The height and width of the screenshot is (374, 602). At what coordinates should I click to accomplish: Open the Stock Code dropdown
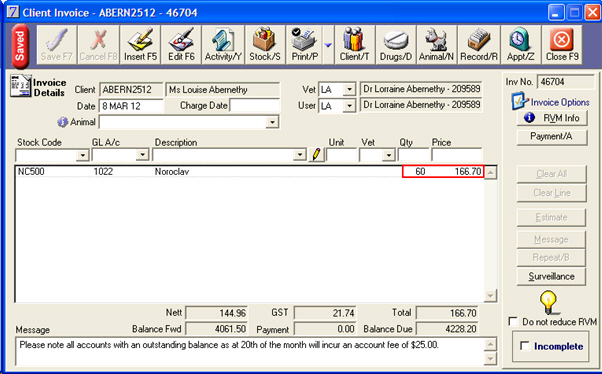tap(83, 155)
